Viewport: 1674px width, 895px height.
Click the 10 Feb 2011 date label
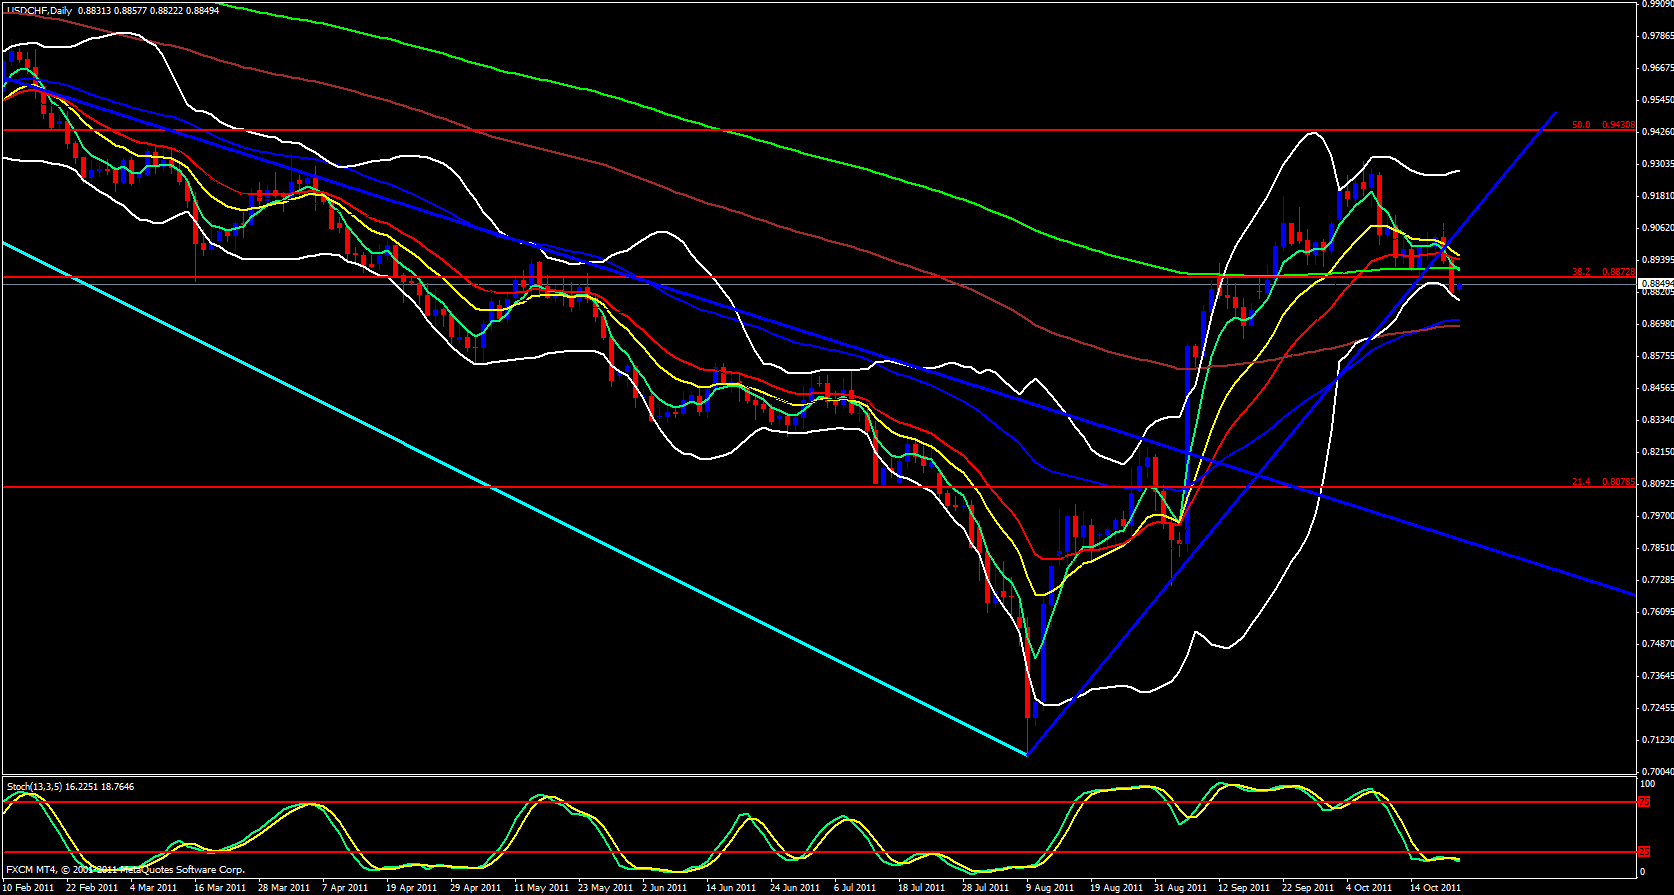[x=29, y=888]
